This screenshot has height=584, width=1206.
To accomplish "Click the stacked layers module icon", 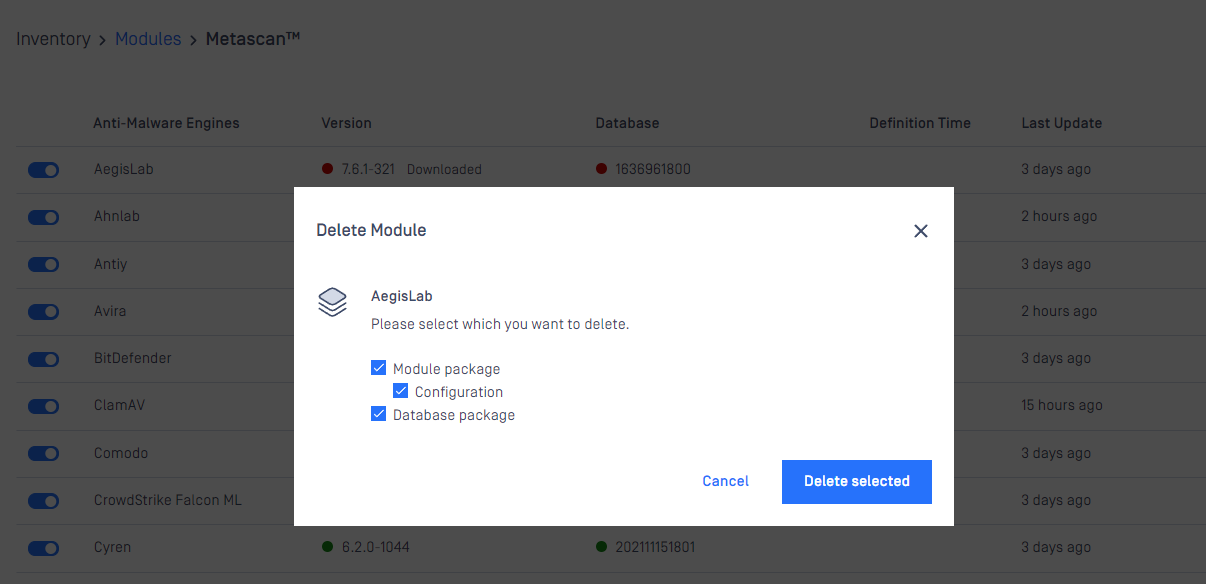I will pyautogui.click(x=332, y=302).
